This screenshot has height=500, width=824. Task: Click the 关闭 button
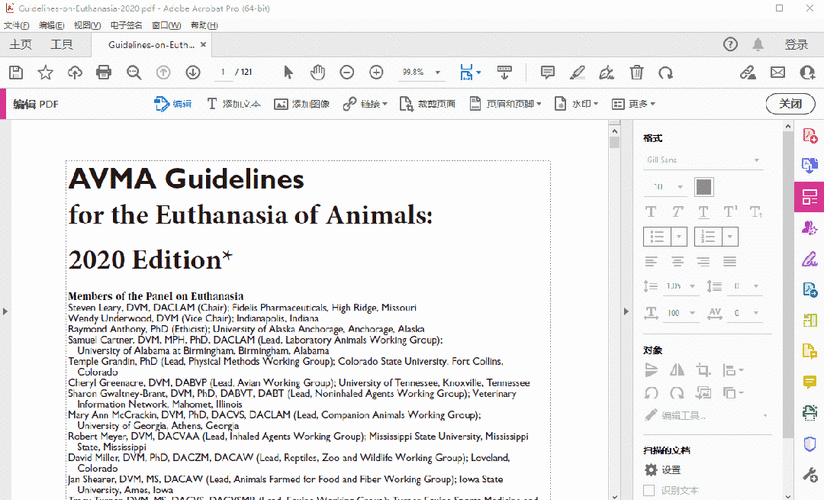(x=790, y=104)
